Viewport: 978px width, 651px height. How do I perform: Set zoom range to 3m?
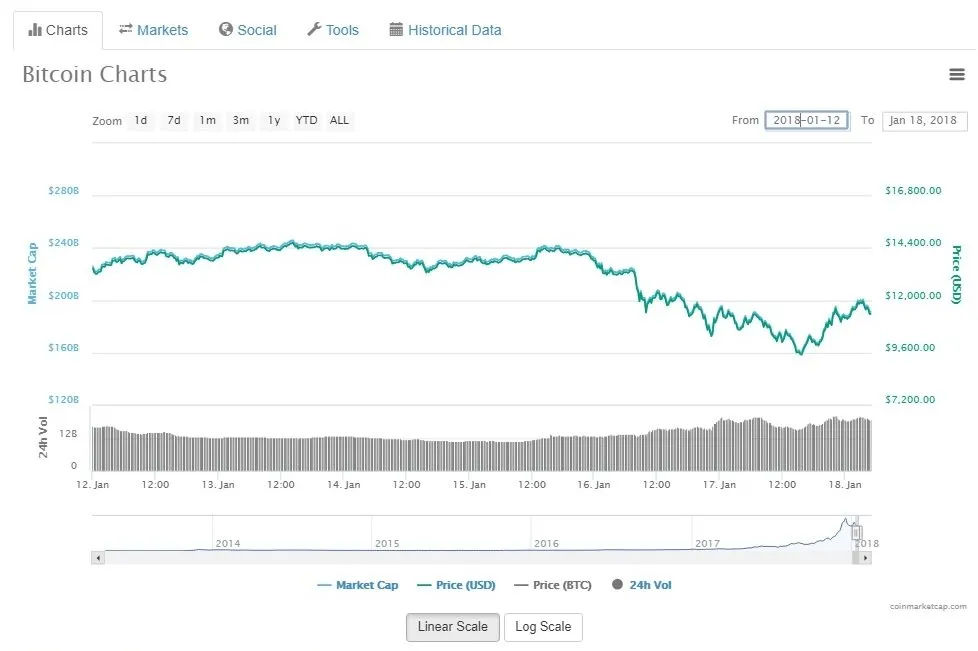click(x=241, y=120)
